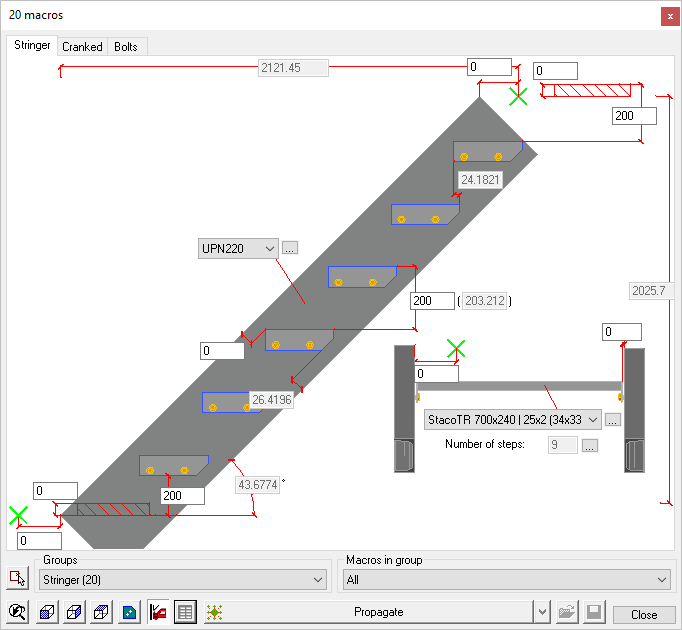
Task: Click the first 3D cube view icon
Action: [x=46, y=612]
